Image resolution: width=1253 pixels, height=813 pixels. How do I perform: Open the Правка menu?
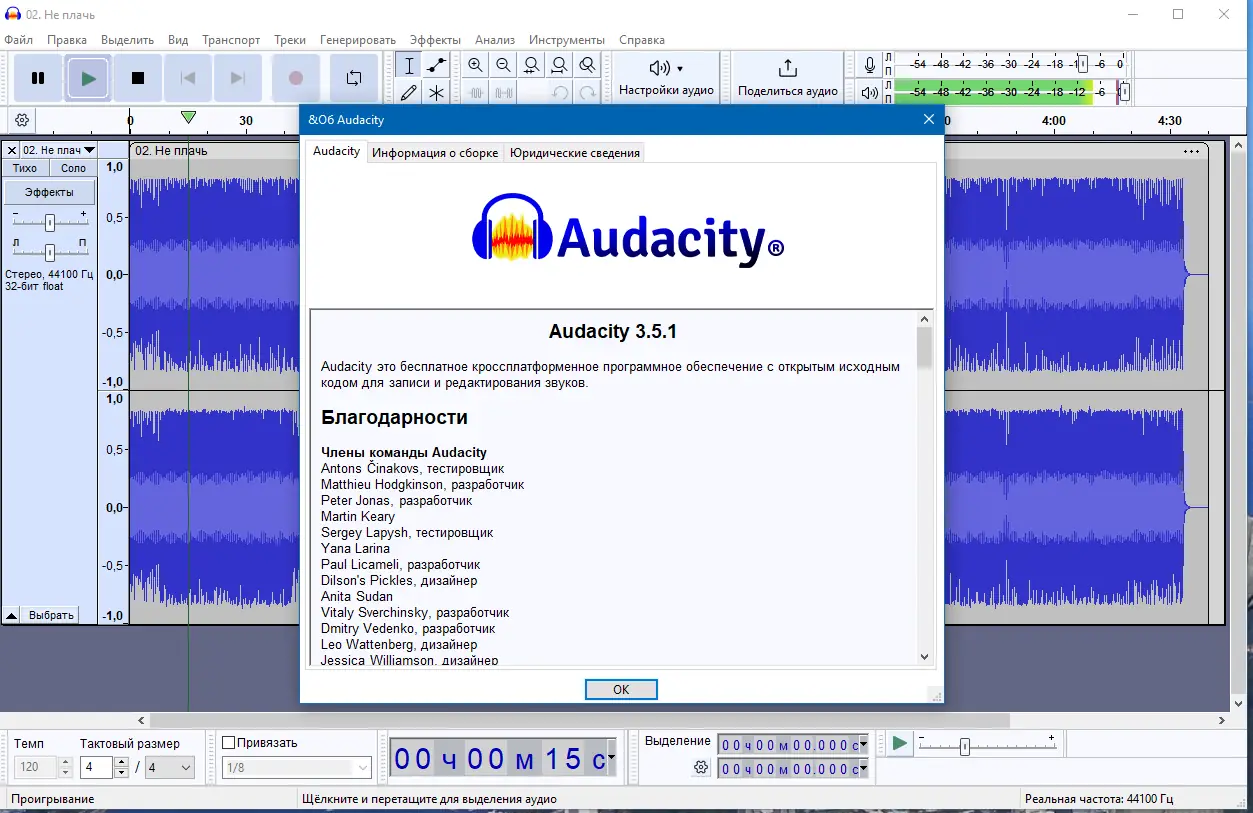point(67,40)
